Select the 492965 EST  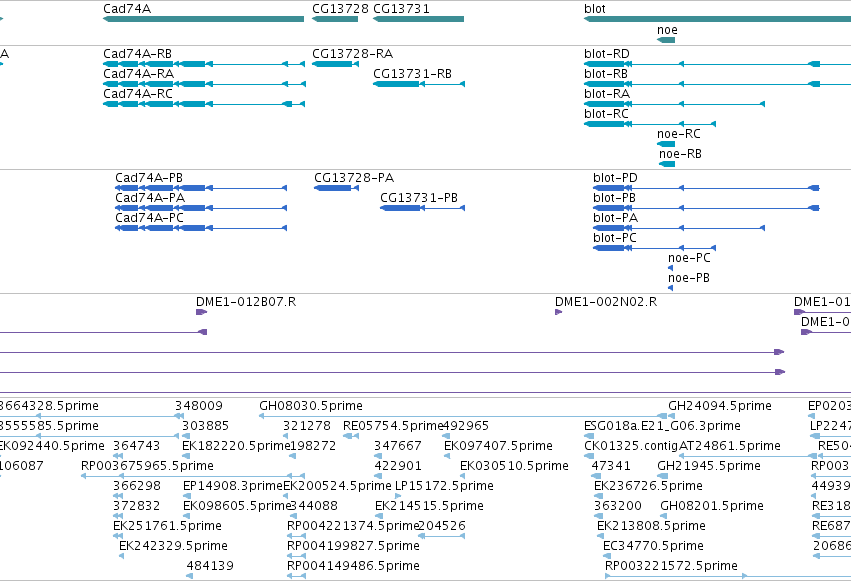pyautogui.click(x=446, y=436)
